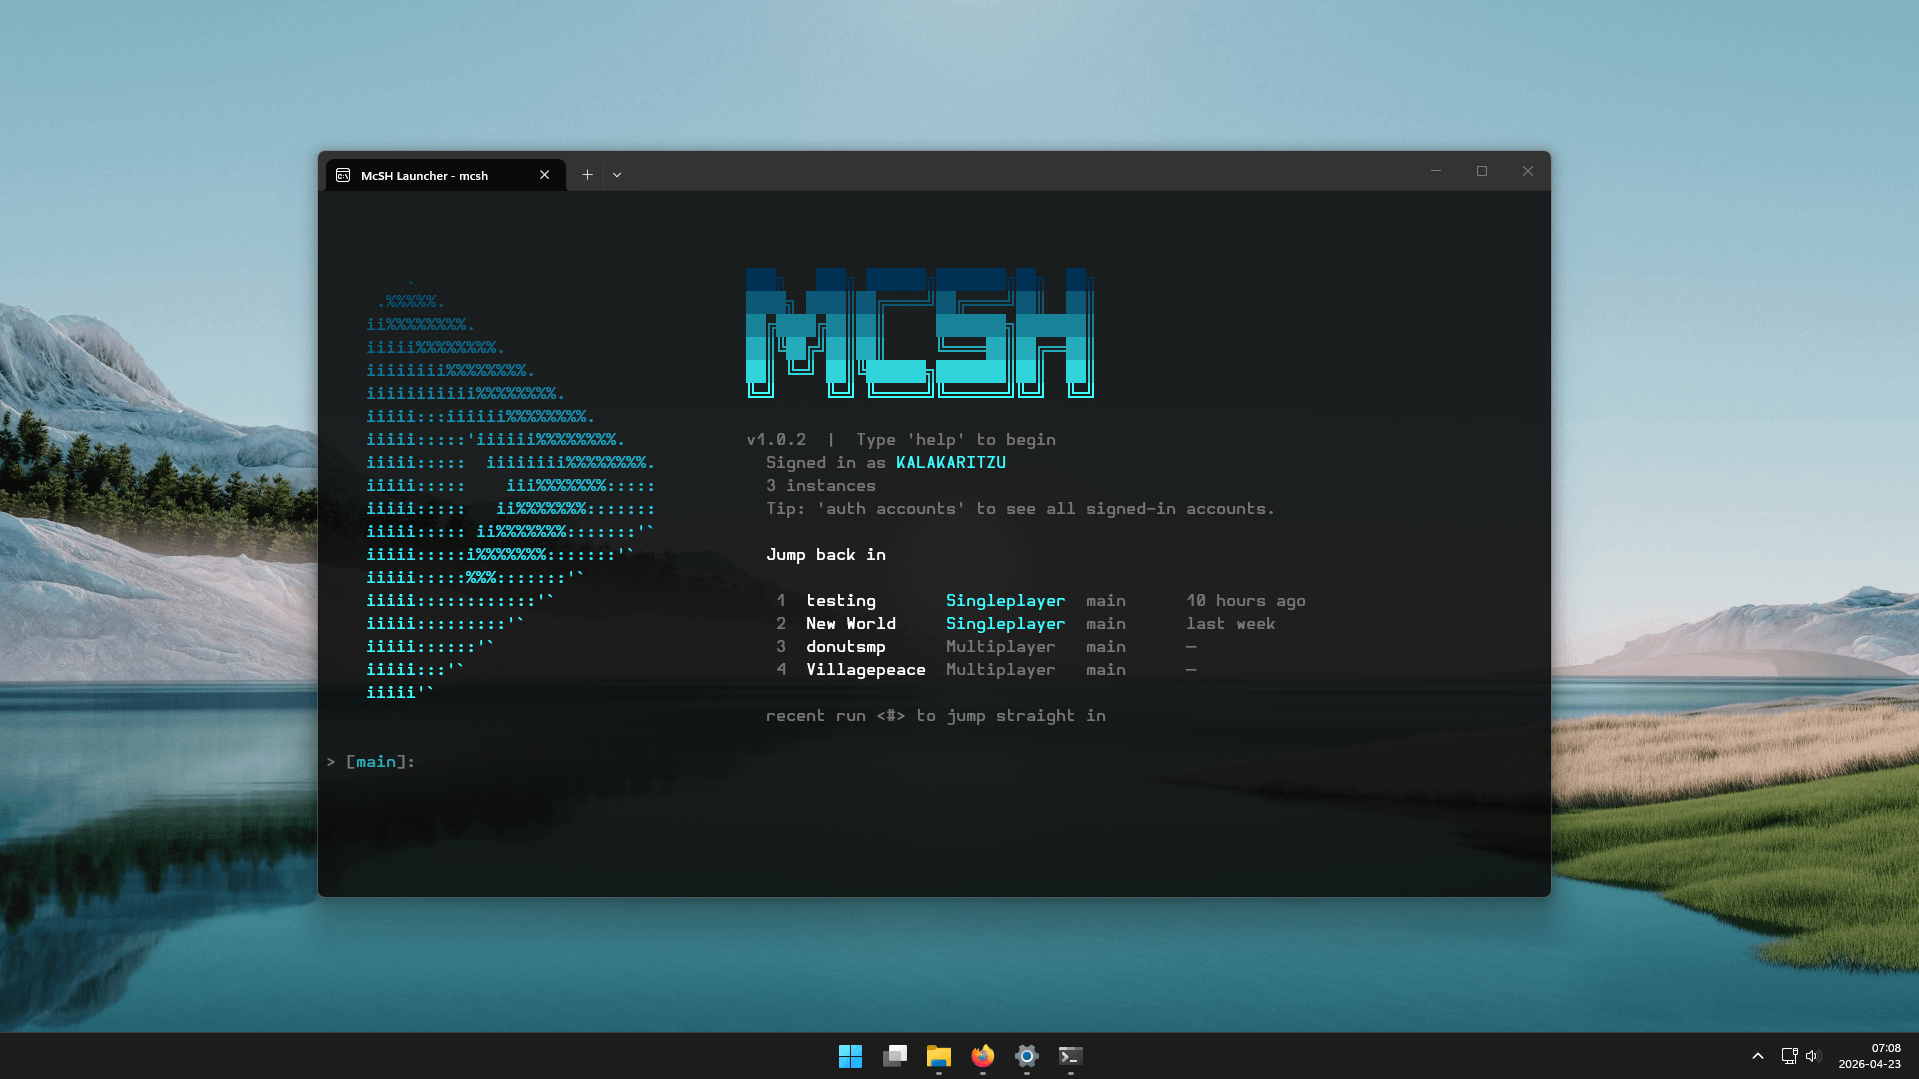Click the KALAKARITZU account name
Screen dimensions: 1919x1079
point(950,463)
